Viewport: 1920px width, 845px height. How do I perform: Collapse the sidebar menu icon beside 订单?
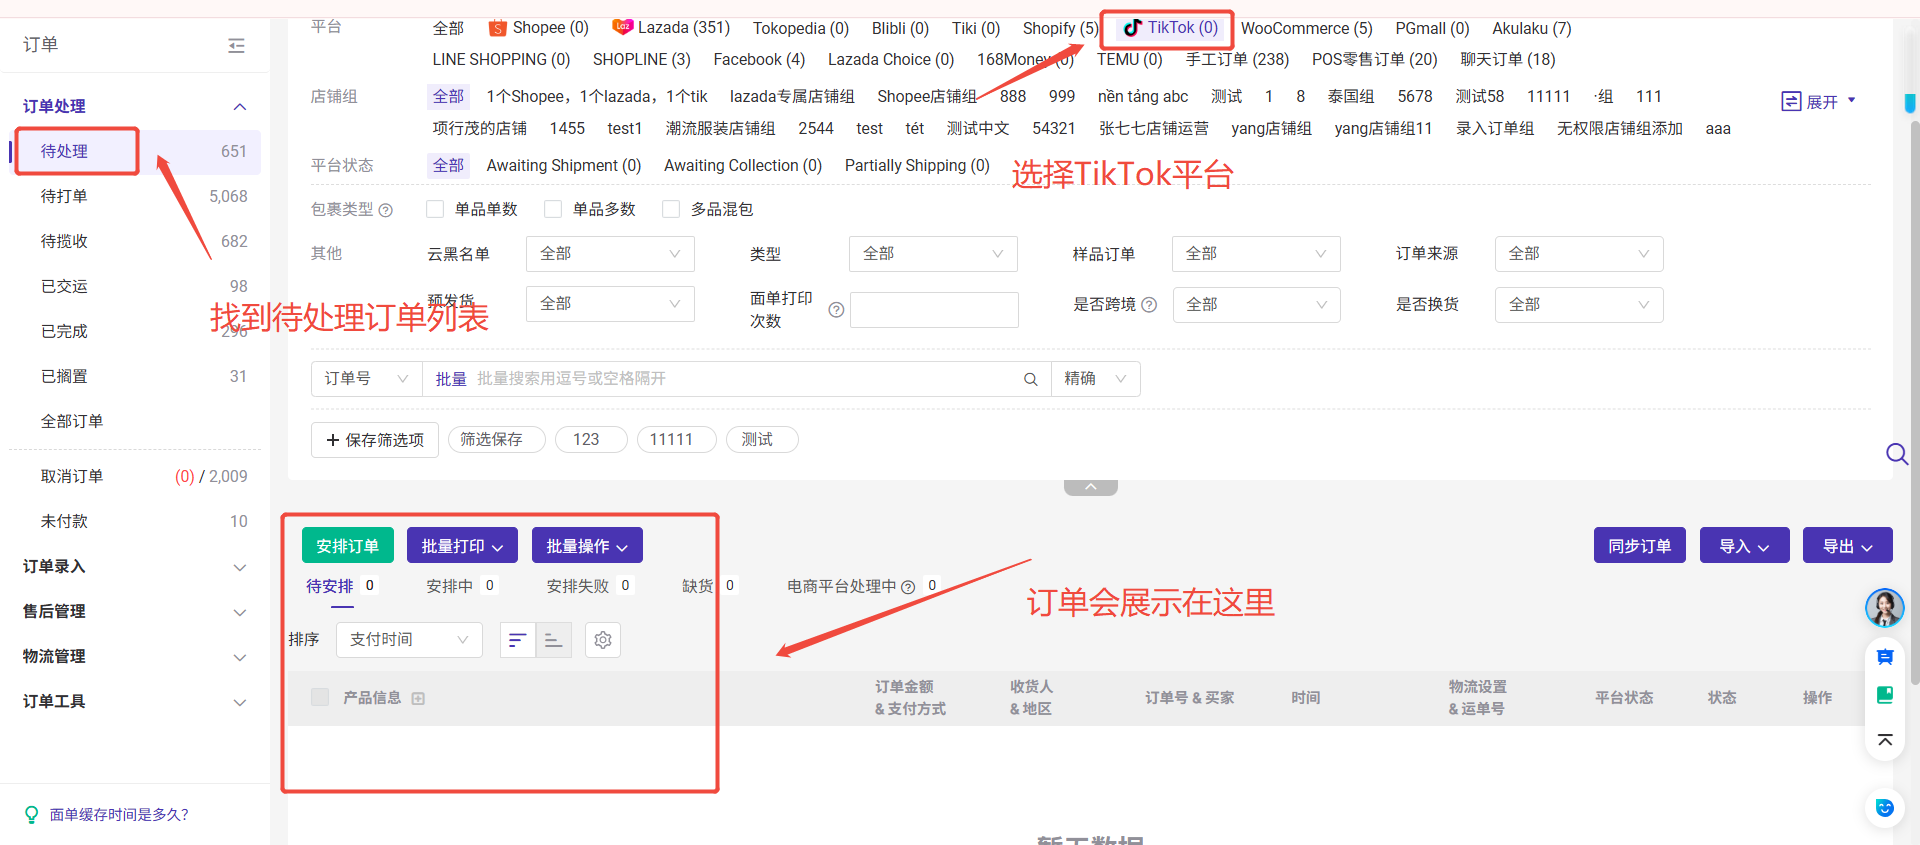point(236,45)
